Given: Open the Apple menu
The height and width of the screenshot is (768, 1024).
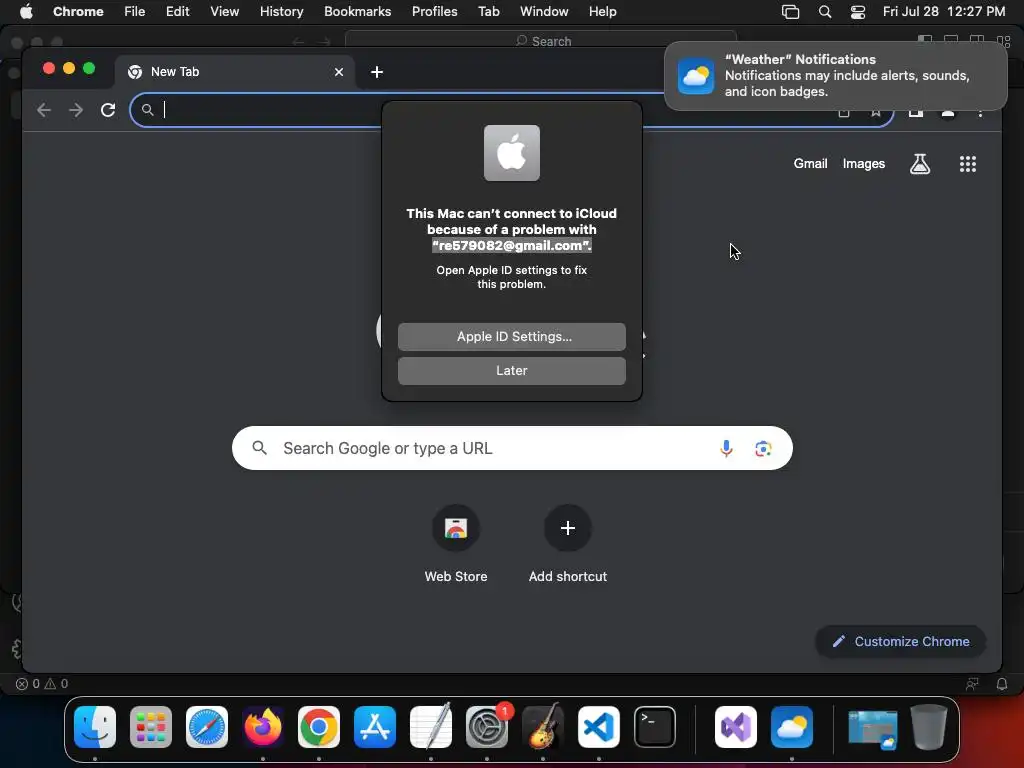Looking at the screenshot, I should [26, 11].
